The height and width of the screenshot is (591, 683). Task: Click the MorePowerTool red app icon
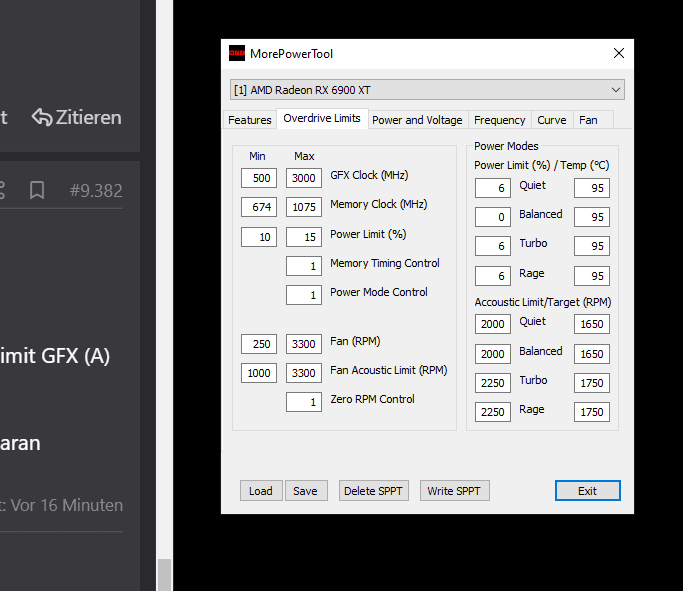237,53
